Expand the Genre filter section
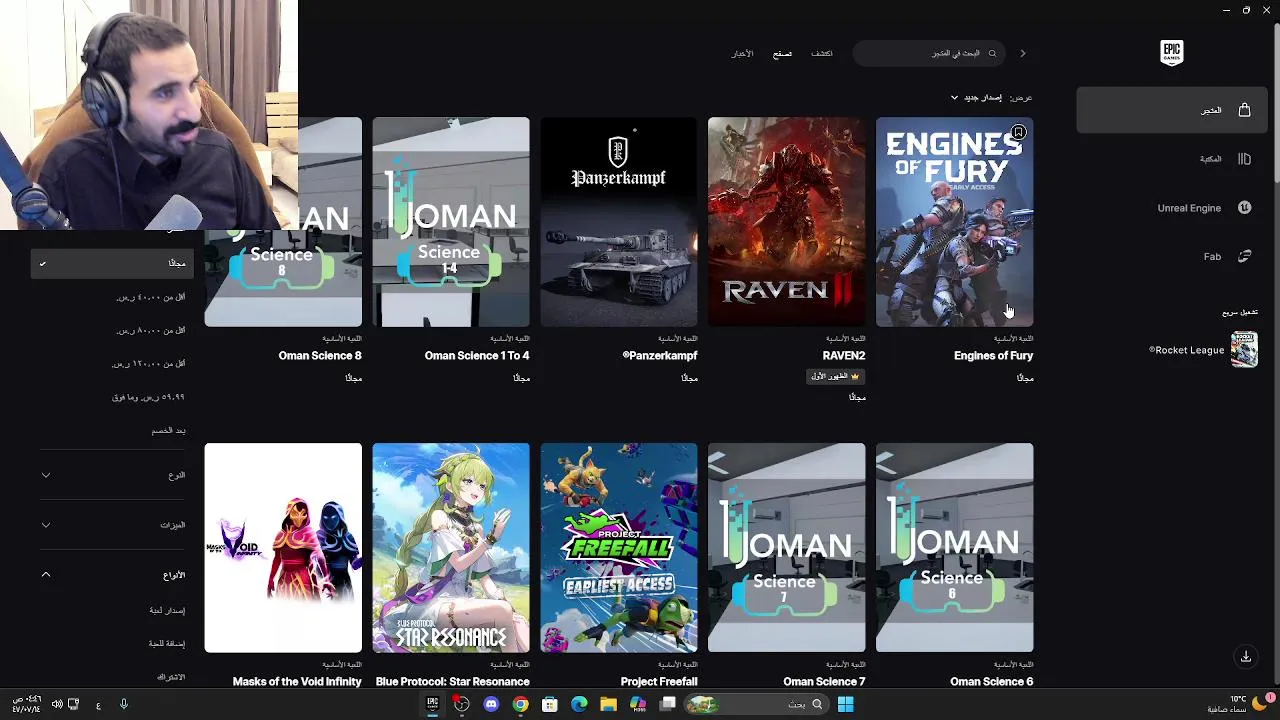This screenshot has height=720, width=1280. [x=111, y=475]
